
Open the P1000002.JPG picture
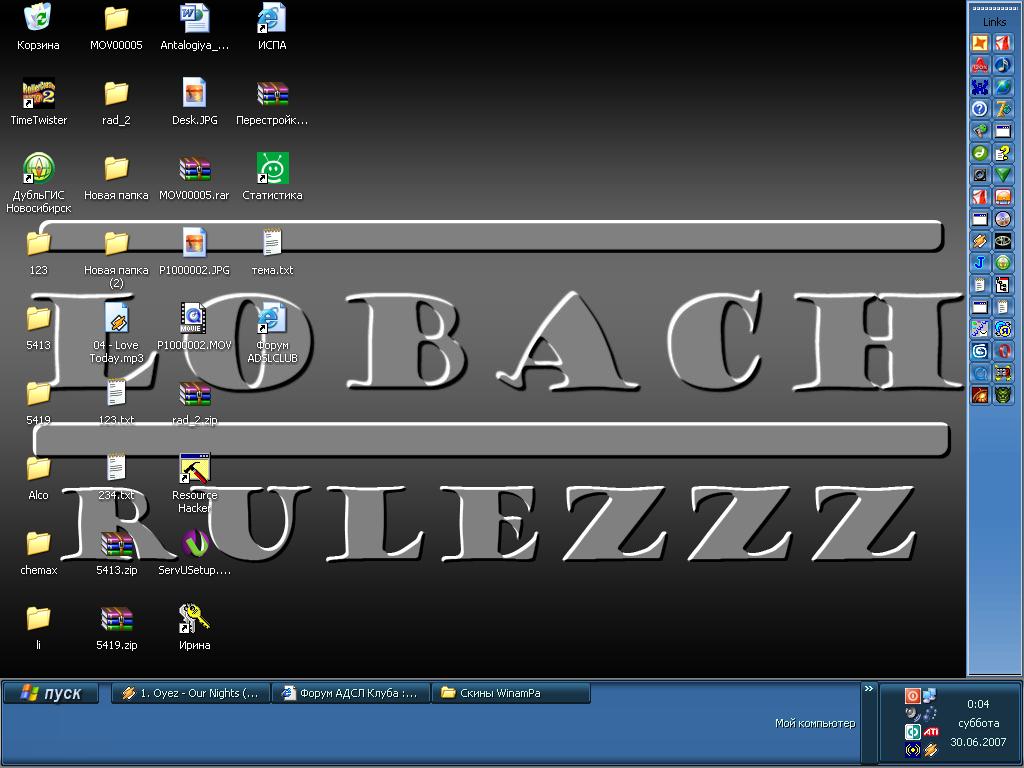(195, 251)
